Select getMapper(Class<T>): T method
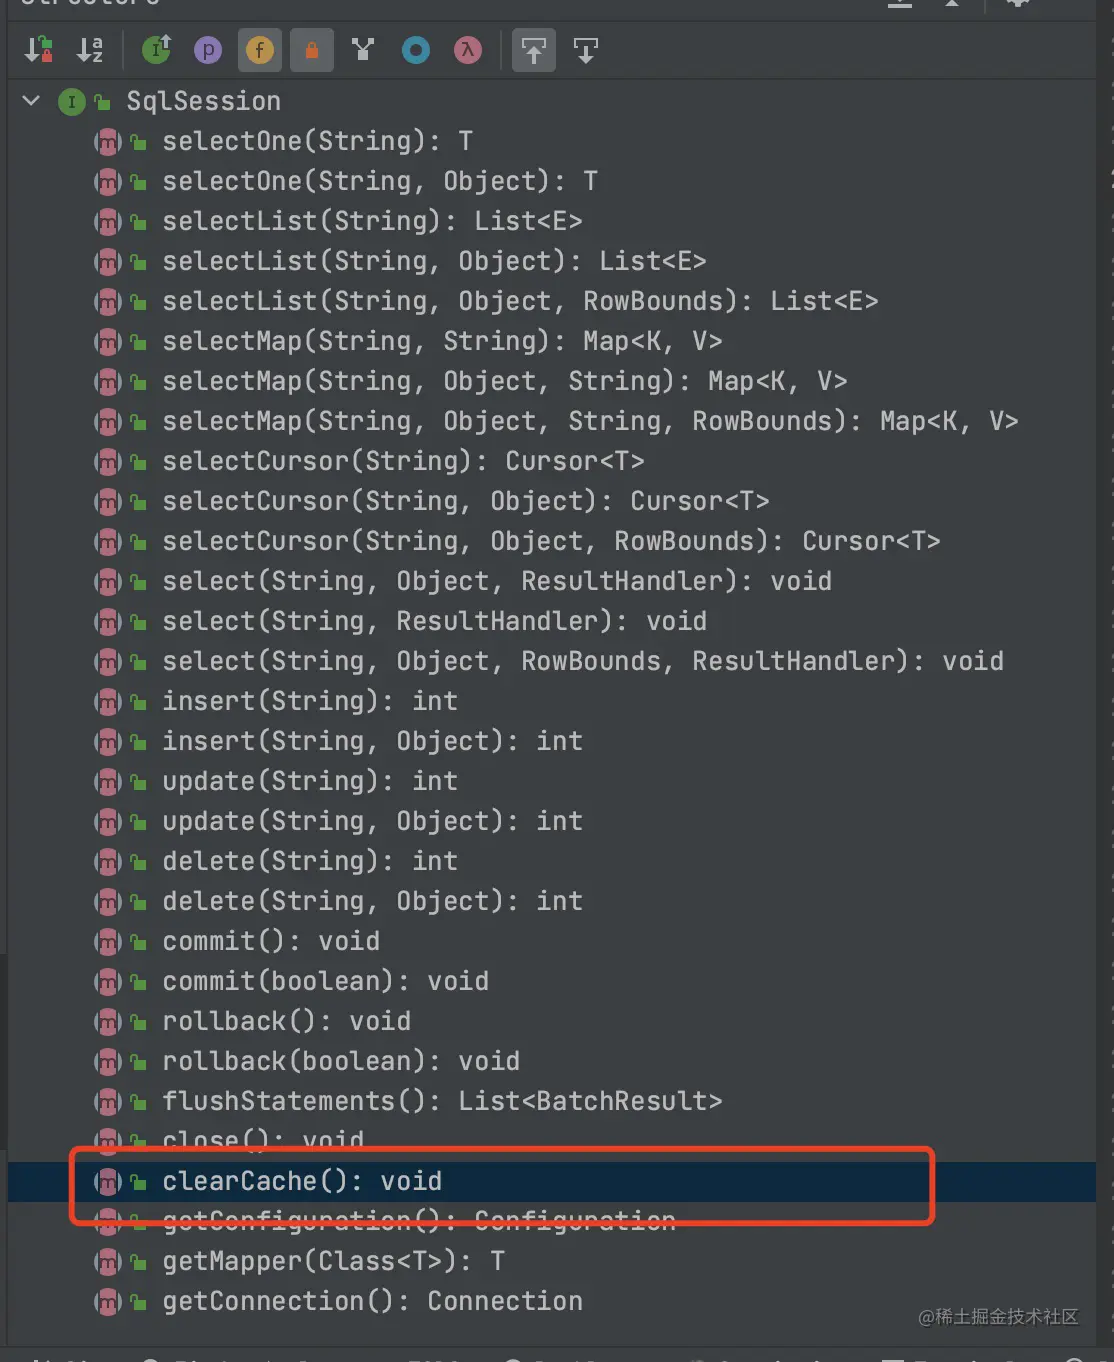 [333, 1261]
